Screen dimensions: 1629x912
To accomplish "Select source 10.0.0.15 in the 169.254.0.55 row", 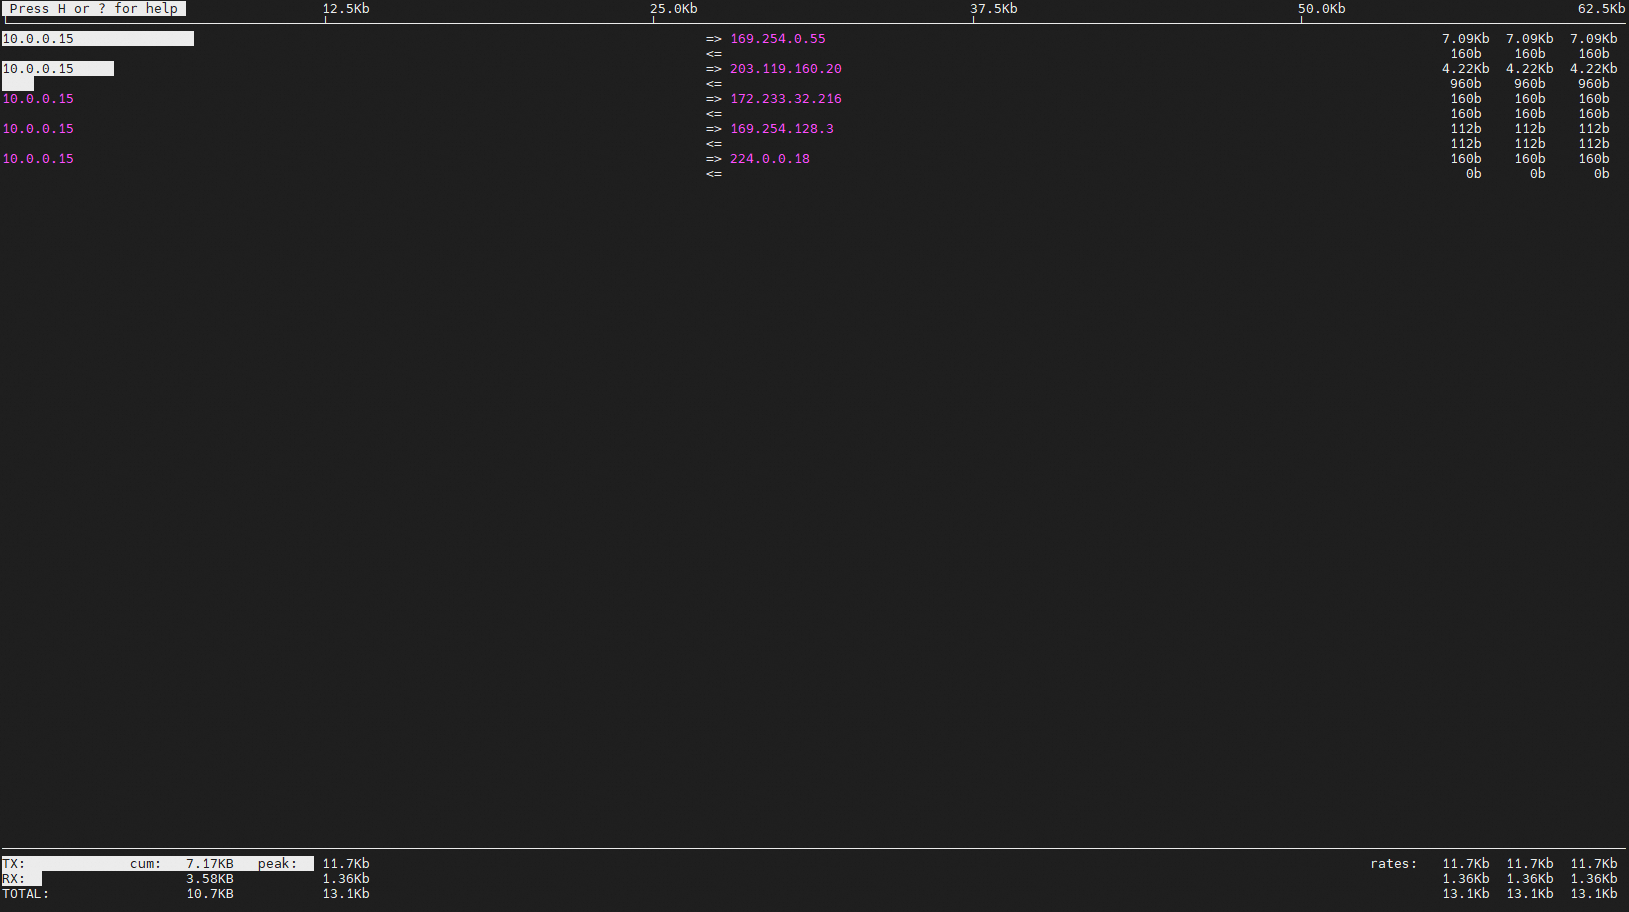I will [x=38, y=39].
